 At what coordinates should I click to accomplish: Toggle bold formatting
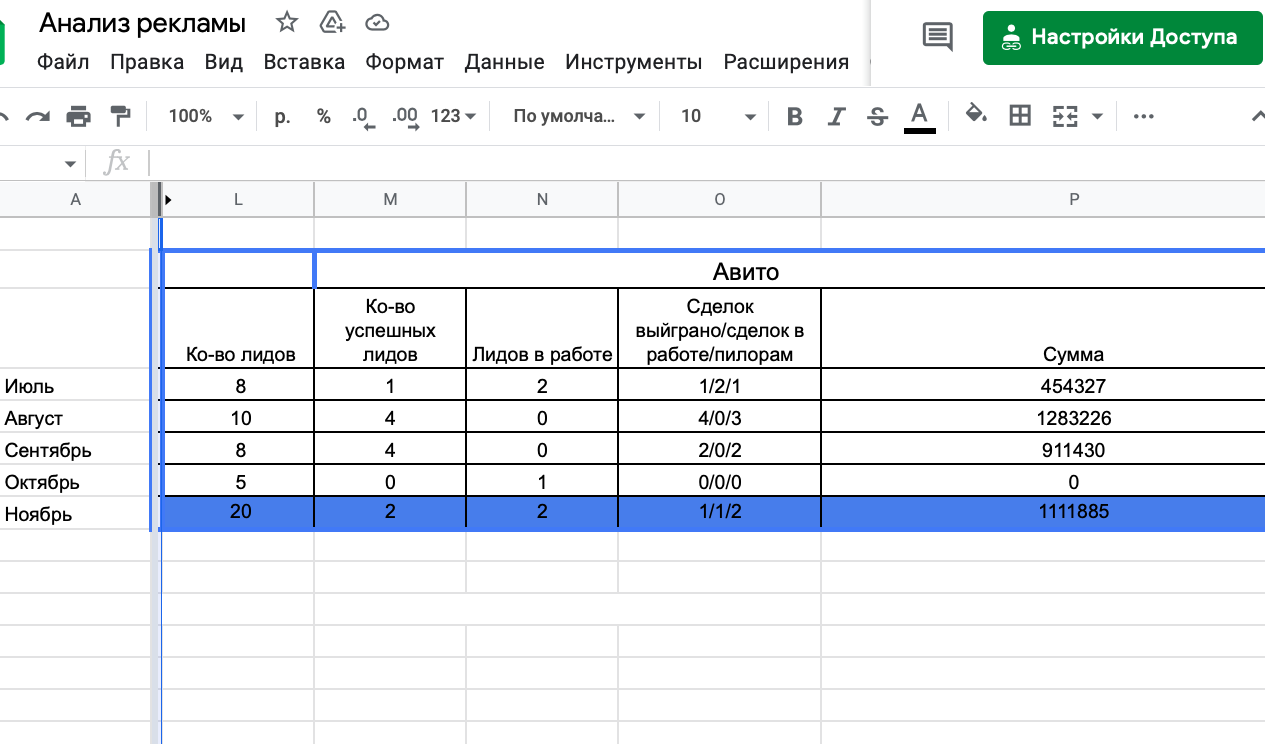[794, 116]
